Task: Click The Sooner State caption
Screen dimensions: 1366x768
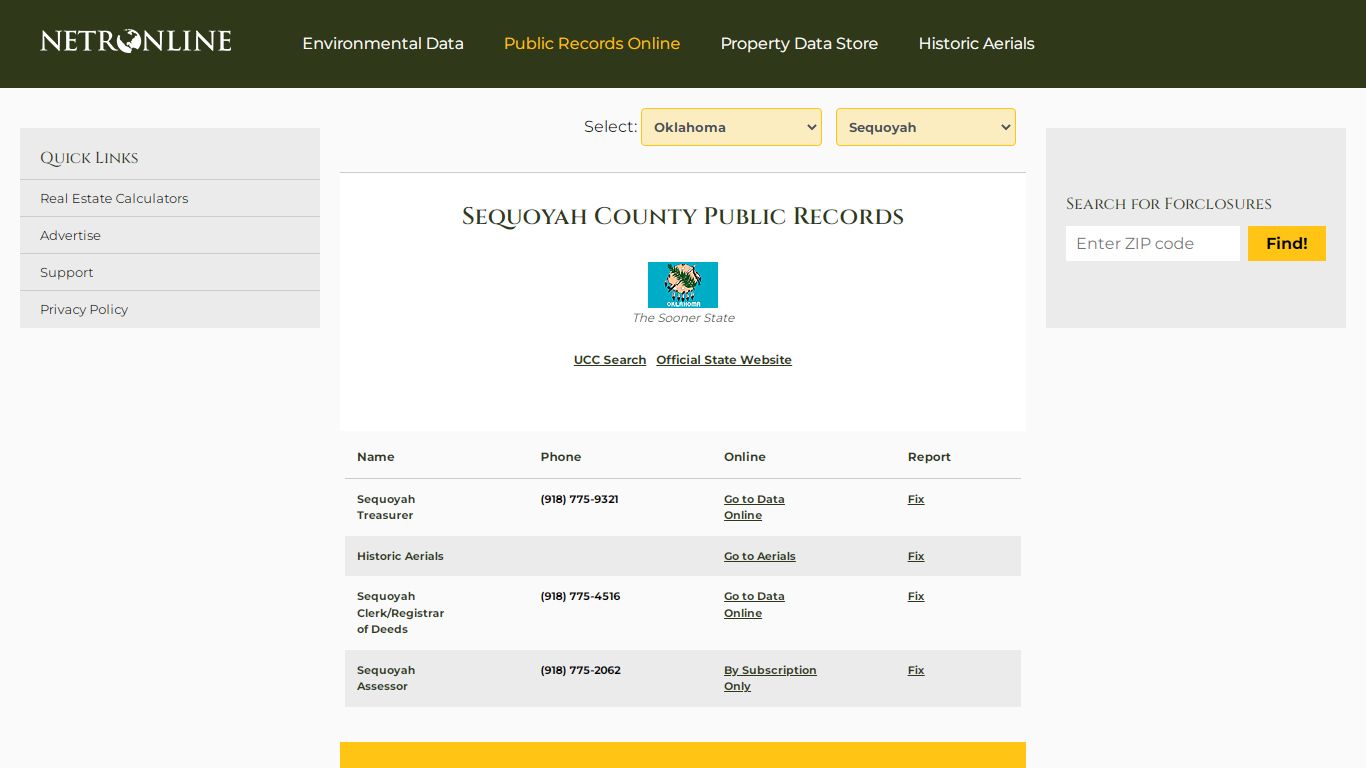Action: (x=683, y=318)
